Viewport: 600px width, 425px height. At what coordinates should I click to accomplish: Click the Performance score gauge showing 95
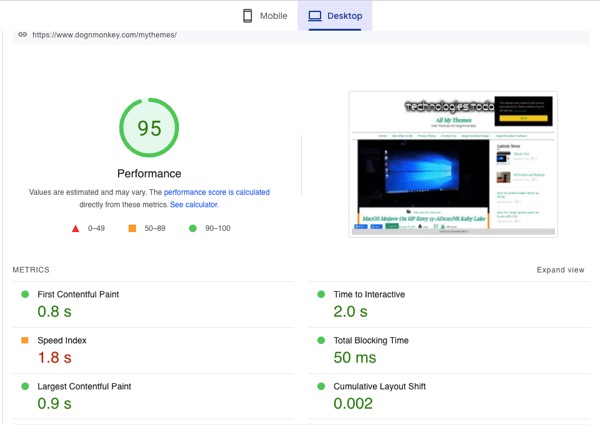pos(149,128)
